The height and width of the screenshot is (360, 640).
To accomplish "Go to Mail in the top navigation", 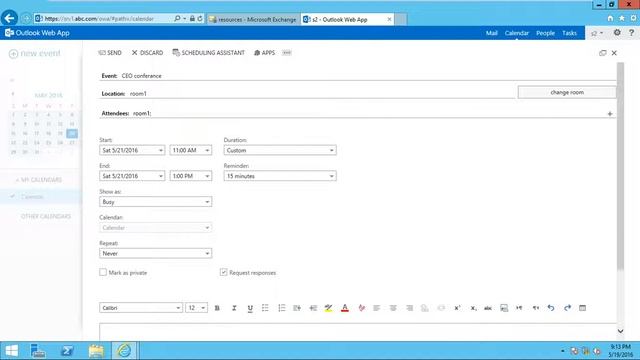I will [491, 33].
